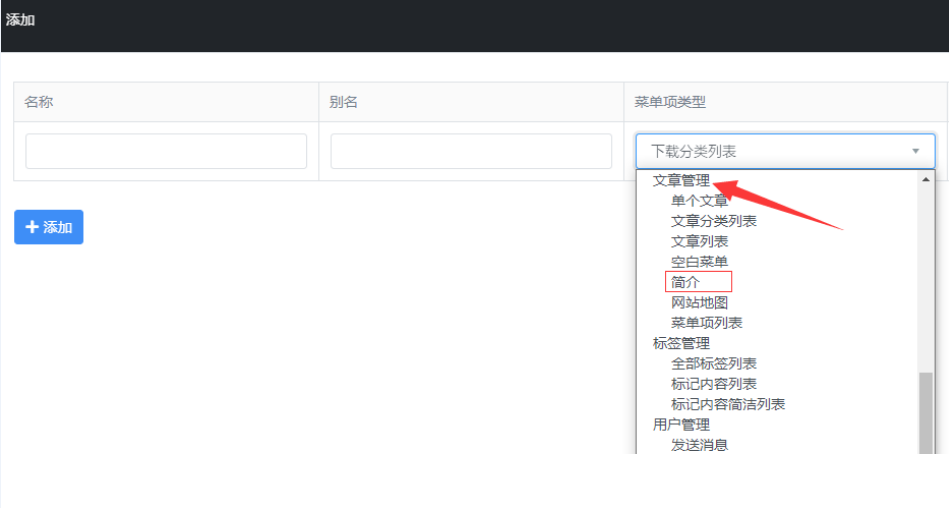Select 全部标签列表 option
The height and width of the screenshot is (508, 949).
(713, 364)
